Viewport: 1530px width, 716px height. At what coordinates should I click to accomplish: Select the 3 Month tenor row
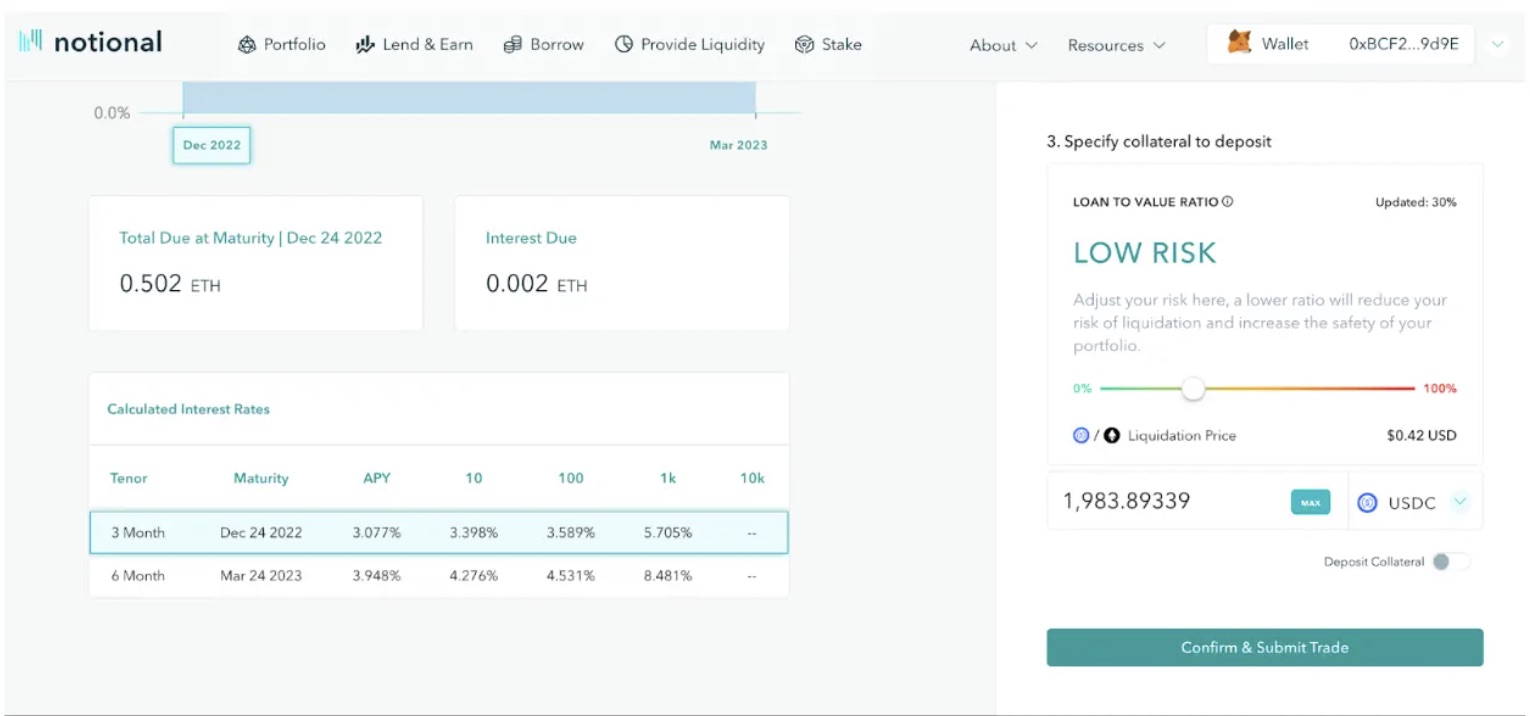click(438, 533)
